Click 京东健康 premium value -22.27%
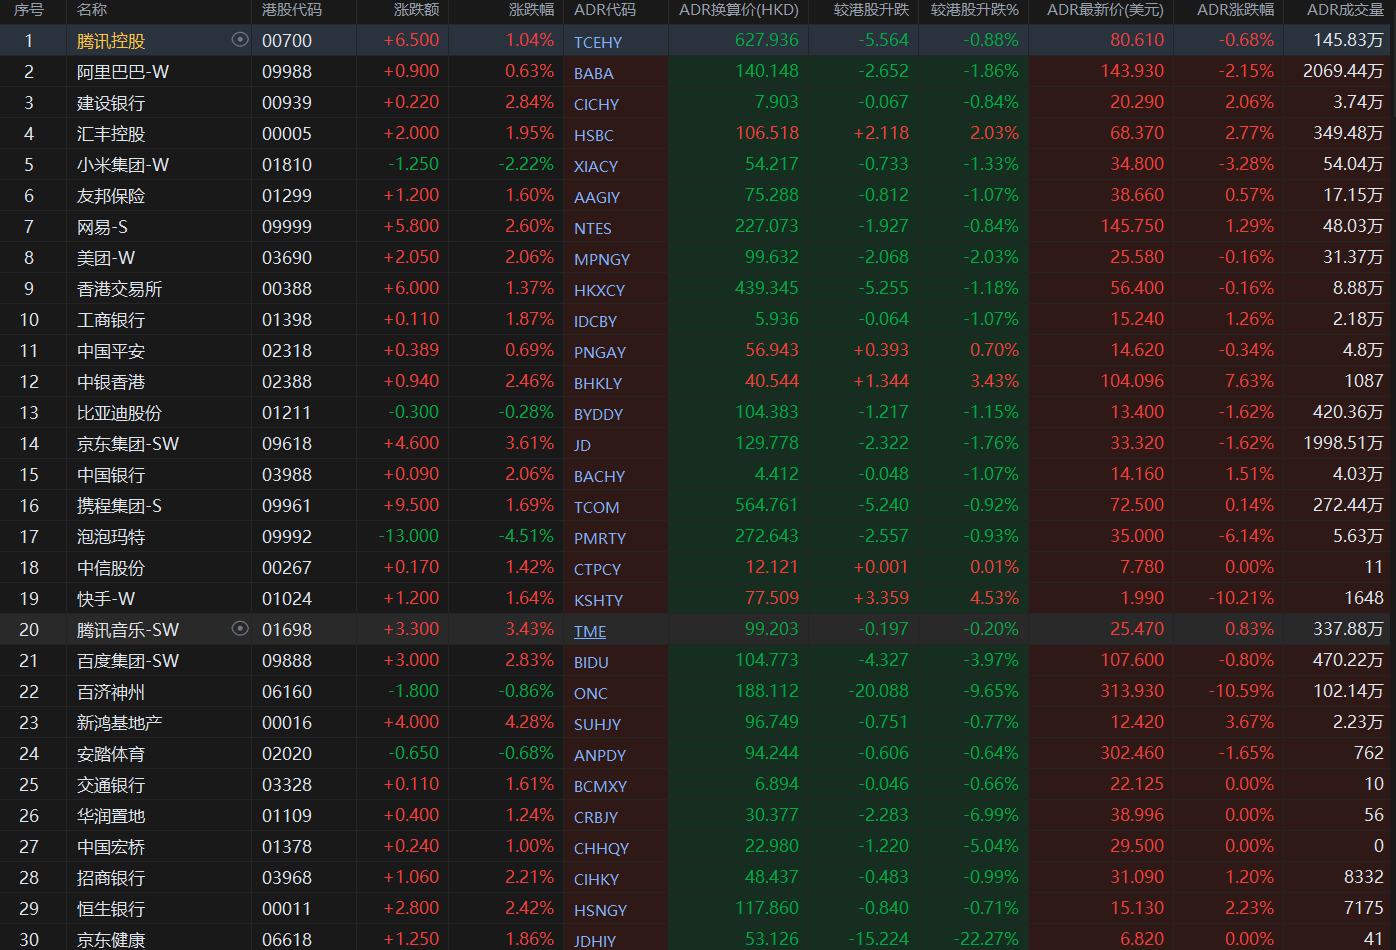 [985, 939]
